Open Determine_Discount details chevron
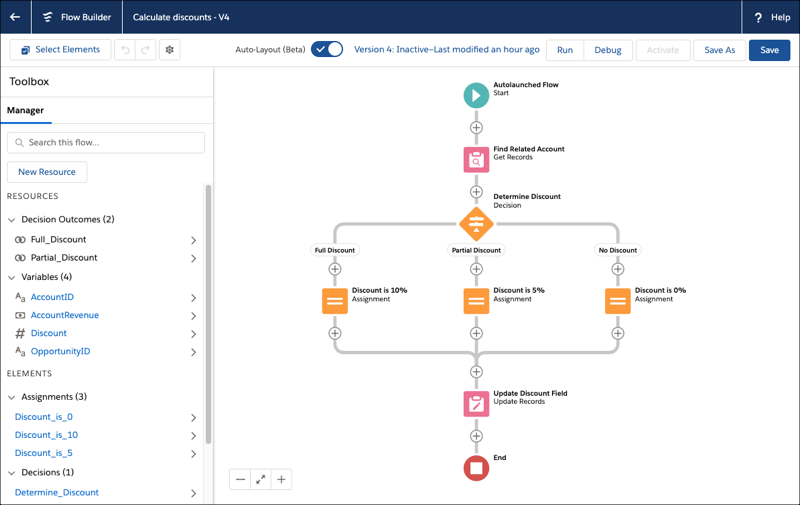 (x=193, y=493)
